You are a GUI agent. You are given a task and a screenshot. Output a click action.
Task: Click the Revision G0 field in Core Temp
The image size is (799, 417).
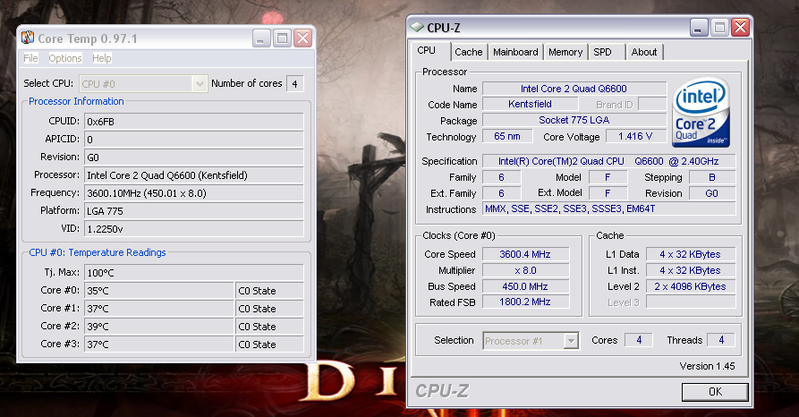click(194, 157)
